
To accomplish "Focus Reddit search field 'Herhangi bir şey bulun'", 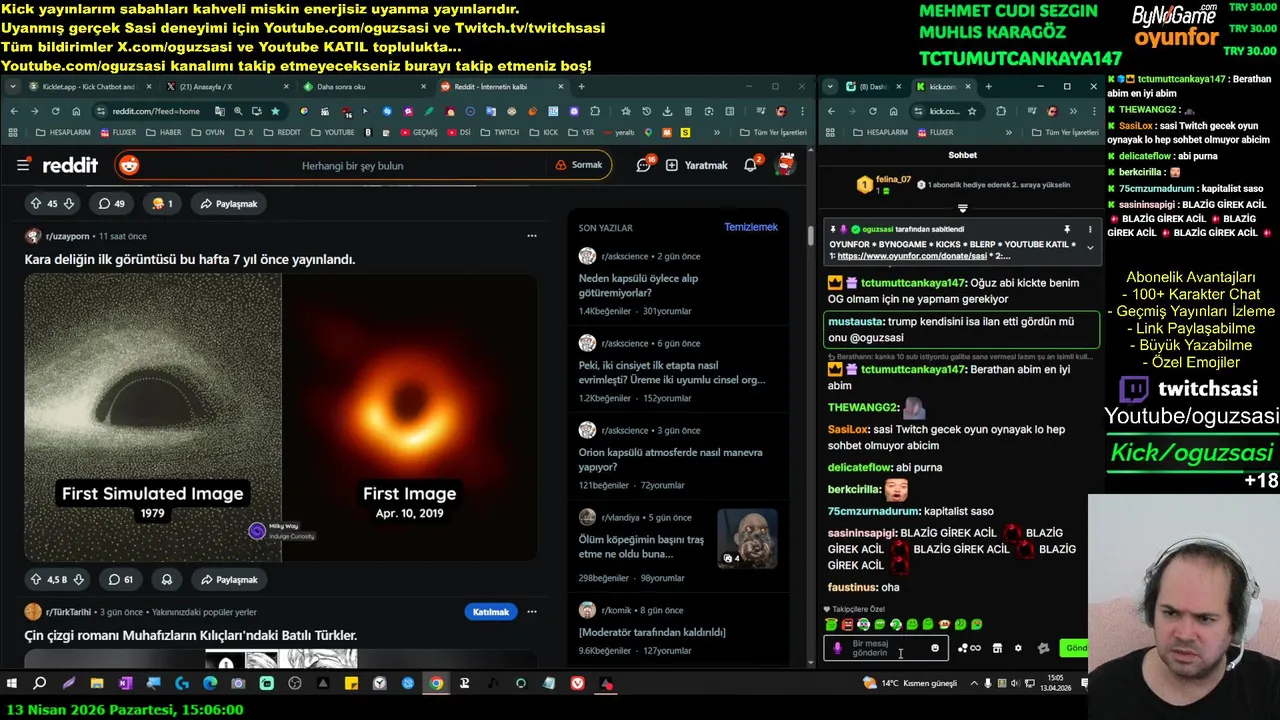I will (x=352, y=165).
